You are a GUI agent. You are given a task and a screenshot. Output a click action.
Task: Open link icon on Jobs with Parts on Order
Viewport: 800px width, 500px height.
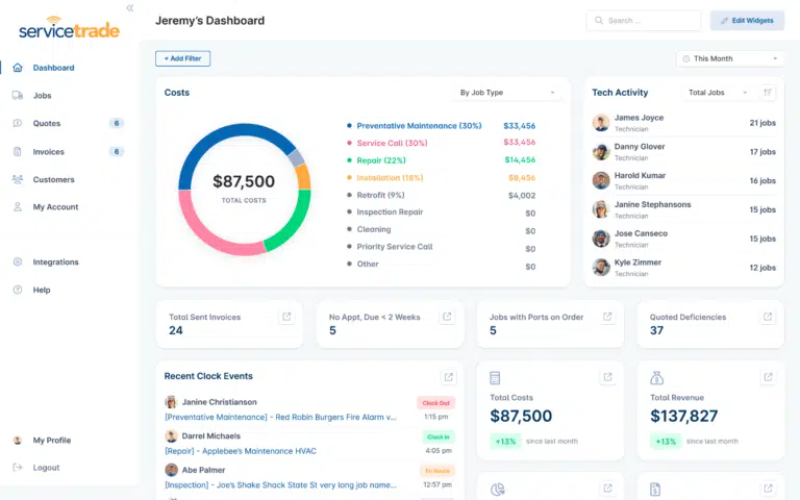pos(607,317)
